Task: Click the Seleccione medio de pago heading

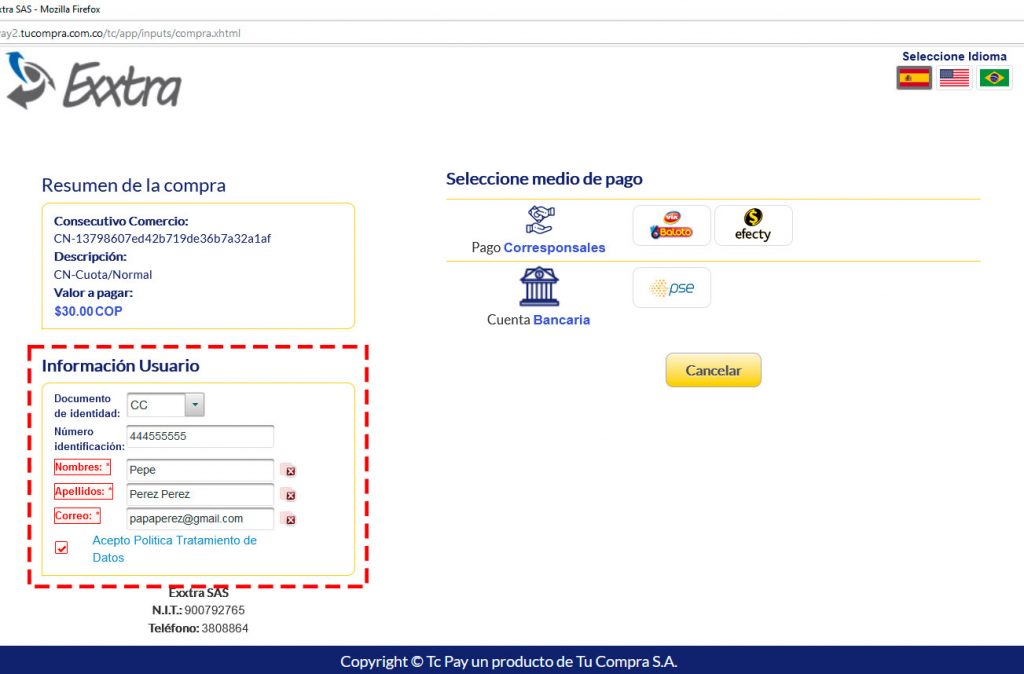Action: tap(544, 178)
